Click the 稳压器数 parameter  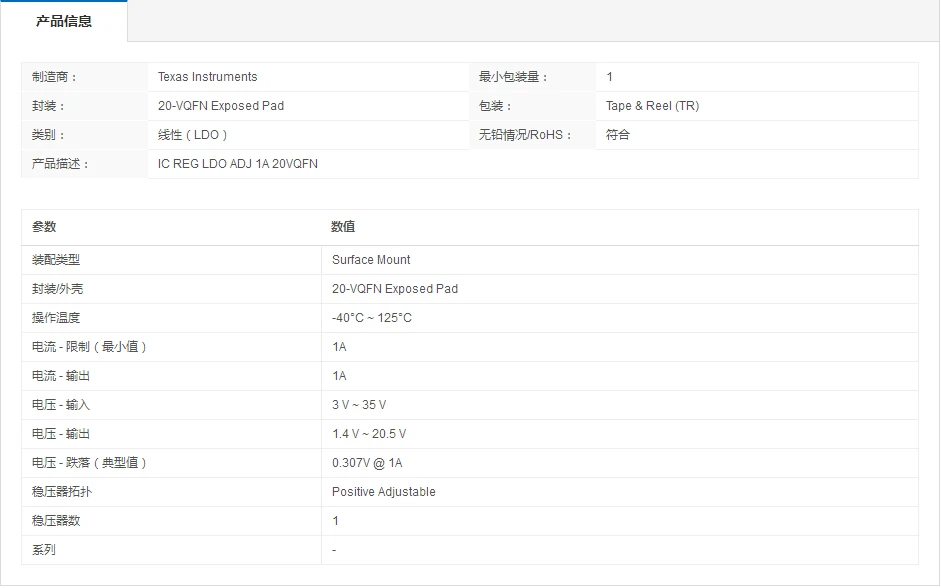[56, 521]
